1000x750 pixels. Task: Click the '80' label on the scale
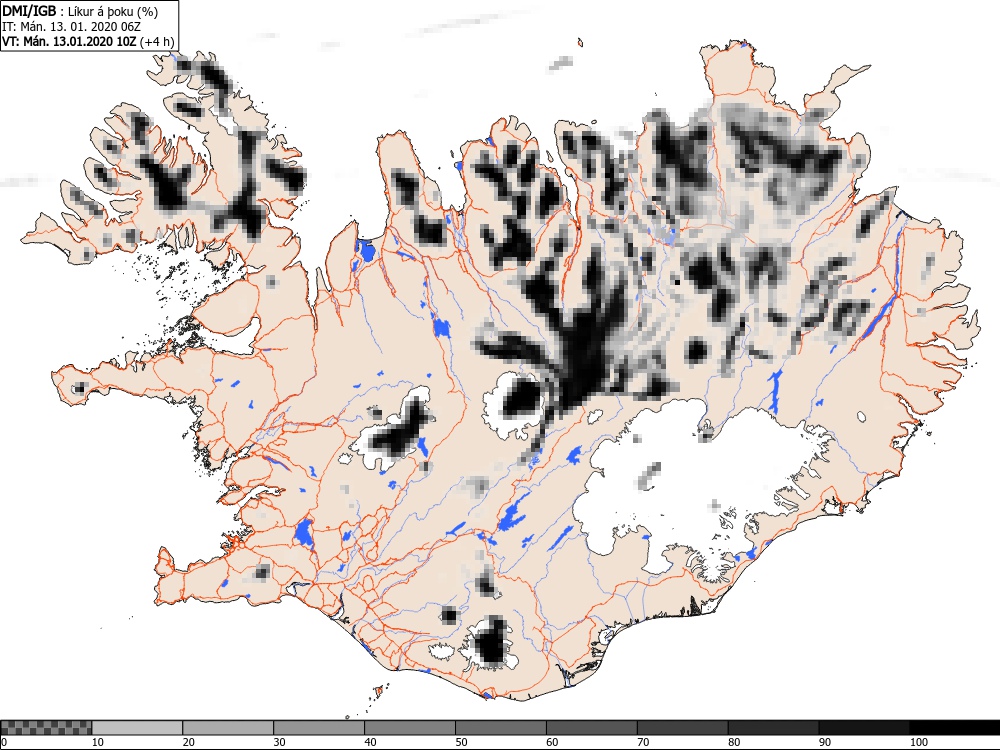734,742
